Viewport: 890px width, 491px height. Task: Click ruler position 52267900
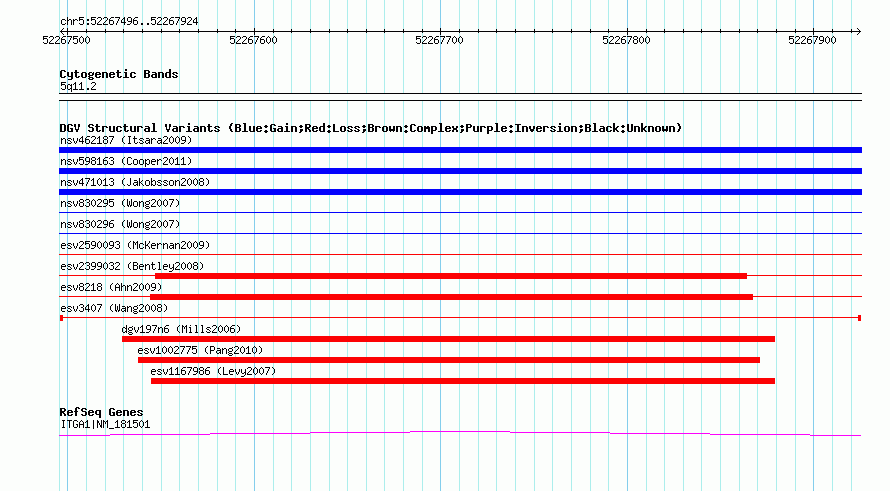point(812,40)
